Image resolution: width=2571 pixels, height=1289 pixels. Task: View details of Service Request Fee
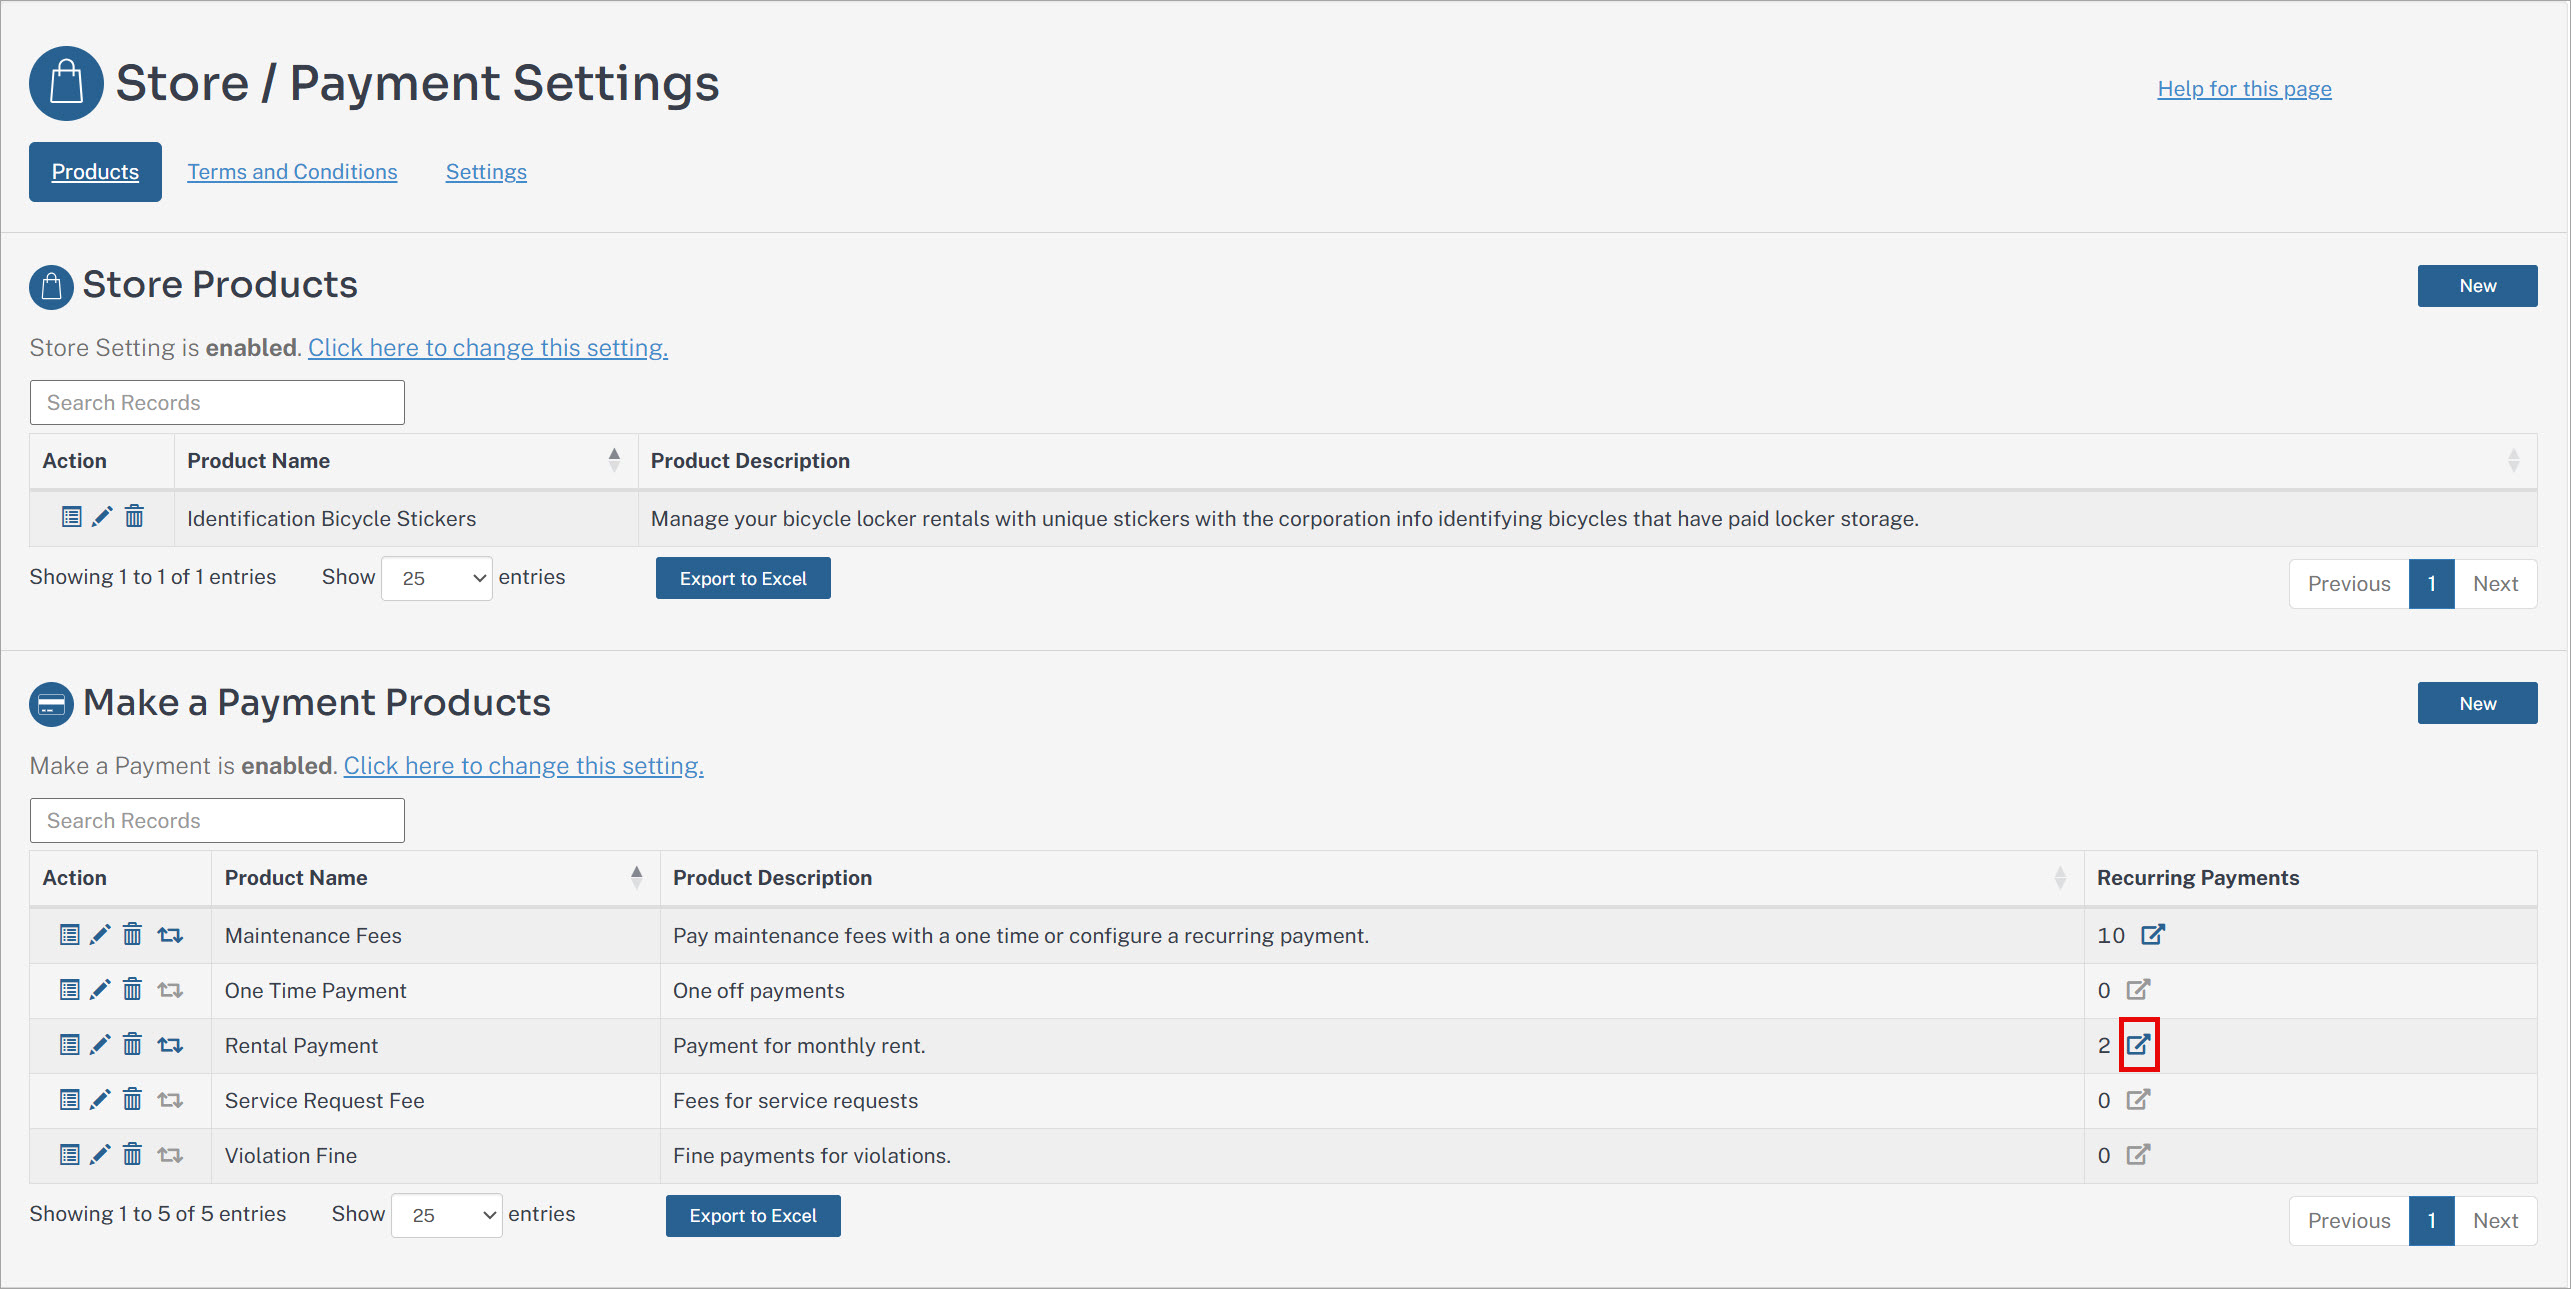(69, 1100)
